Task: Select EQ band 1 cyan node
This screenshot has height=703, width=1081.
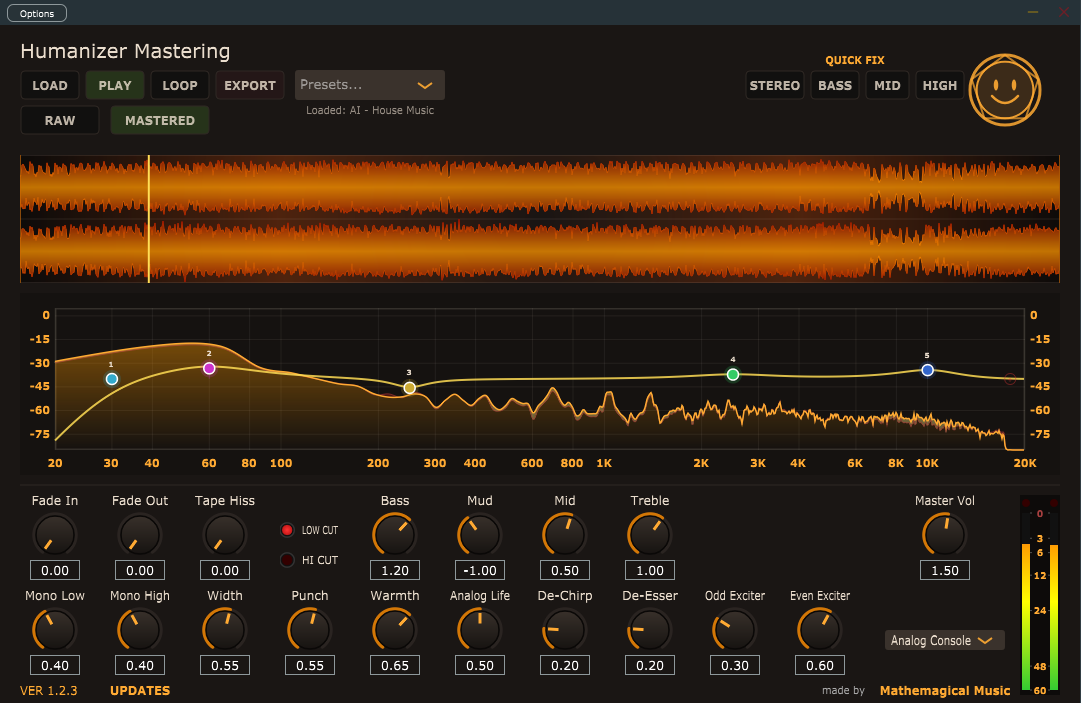Action: 112,378
